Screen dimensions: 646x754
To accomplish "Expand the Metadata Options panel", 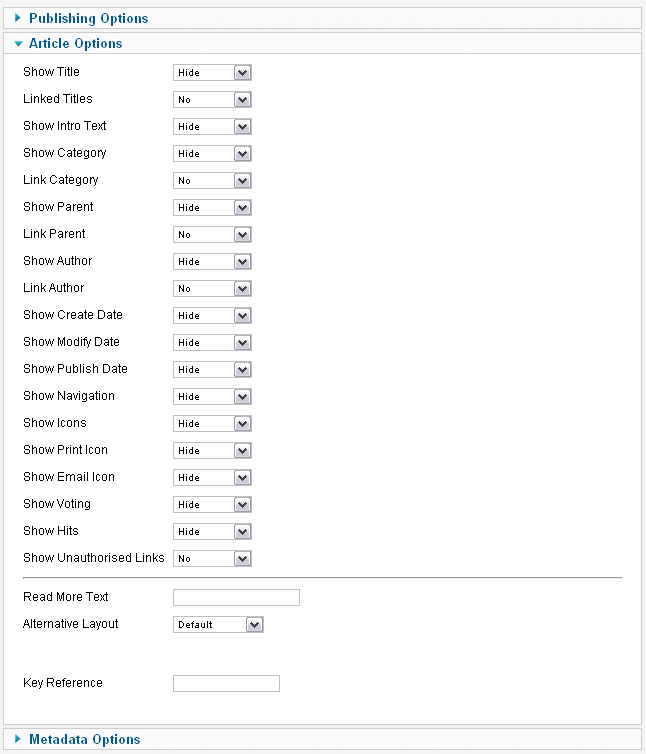I will 85,739.
